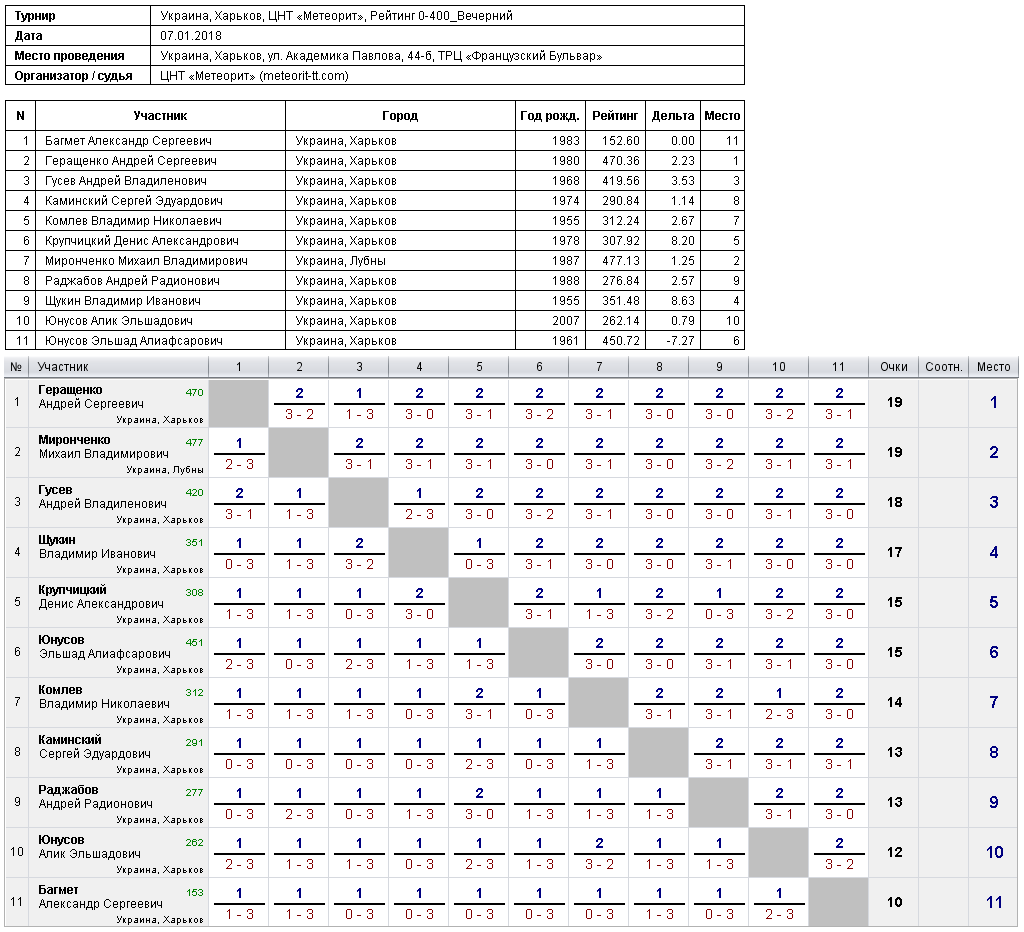
Task: Click the bold name Багмет in the results grid
Action: tap(58, 890)
